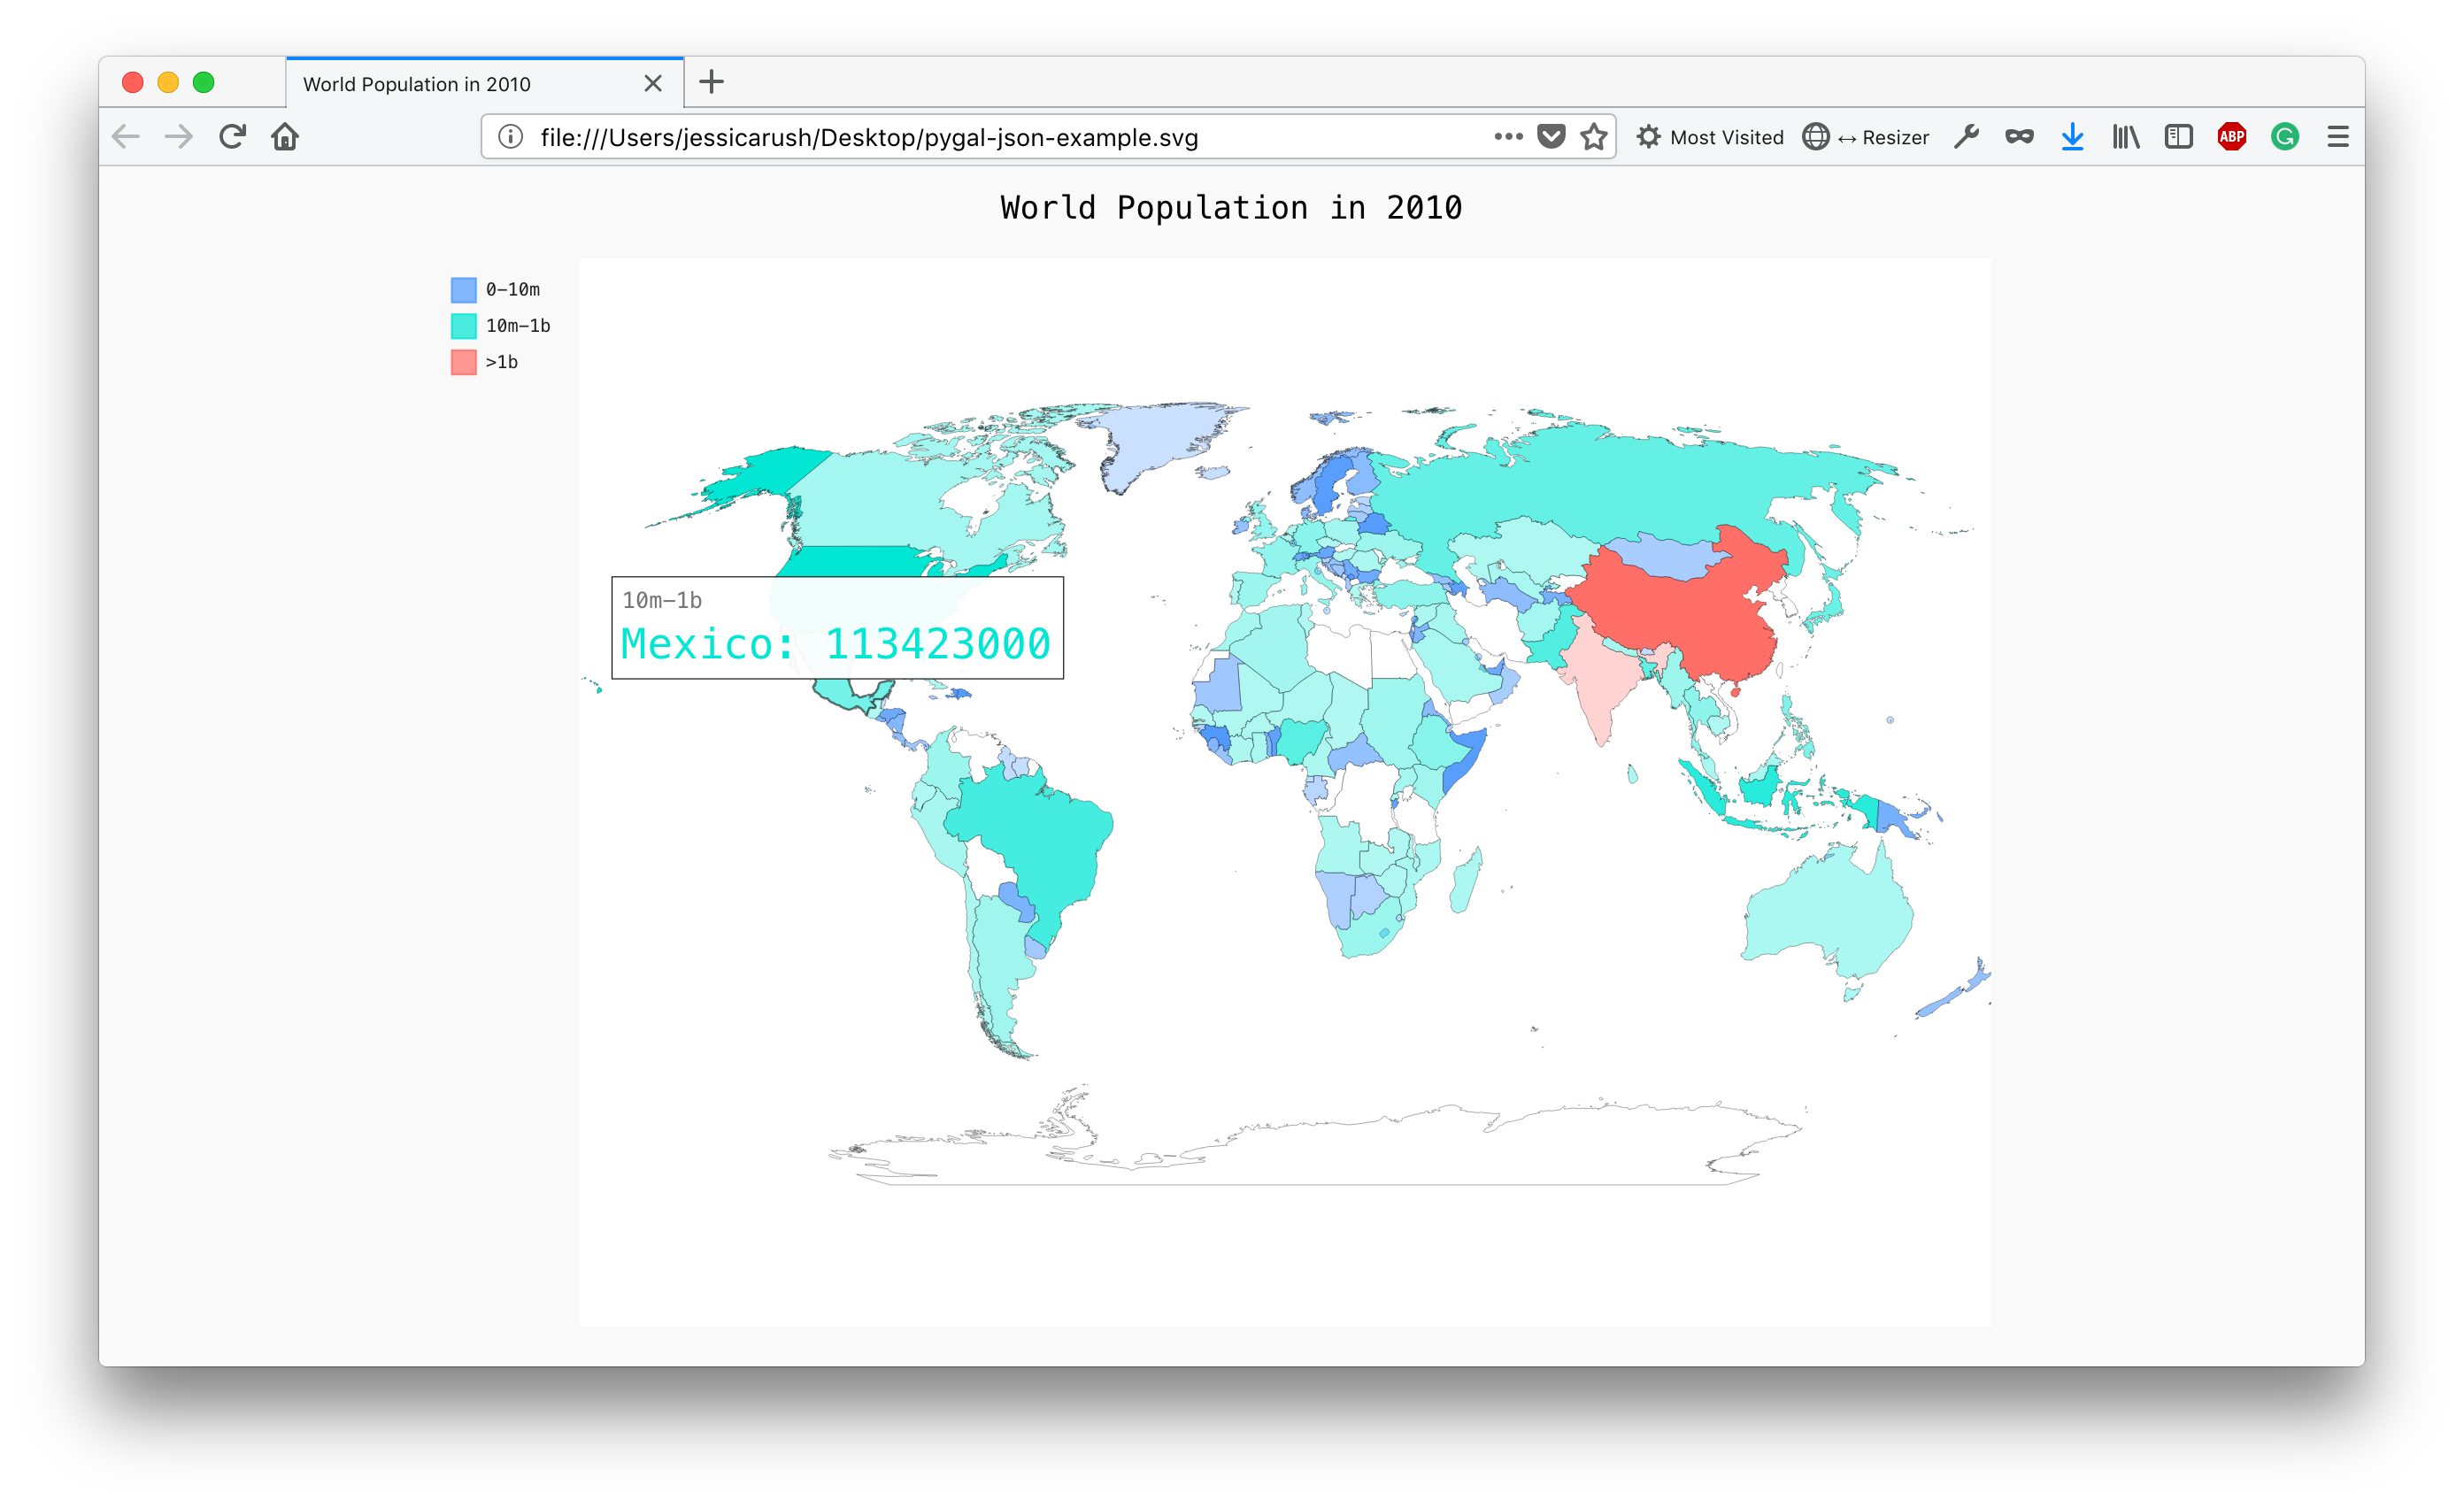Toggle the >1b legend series
2464x1508 pixels.
pos(464,362)
